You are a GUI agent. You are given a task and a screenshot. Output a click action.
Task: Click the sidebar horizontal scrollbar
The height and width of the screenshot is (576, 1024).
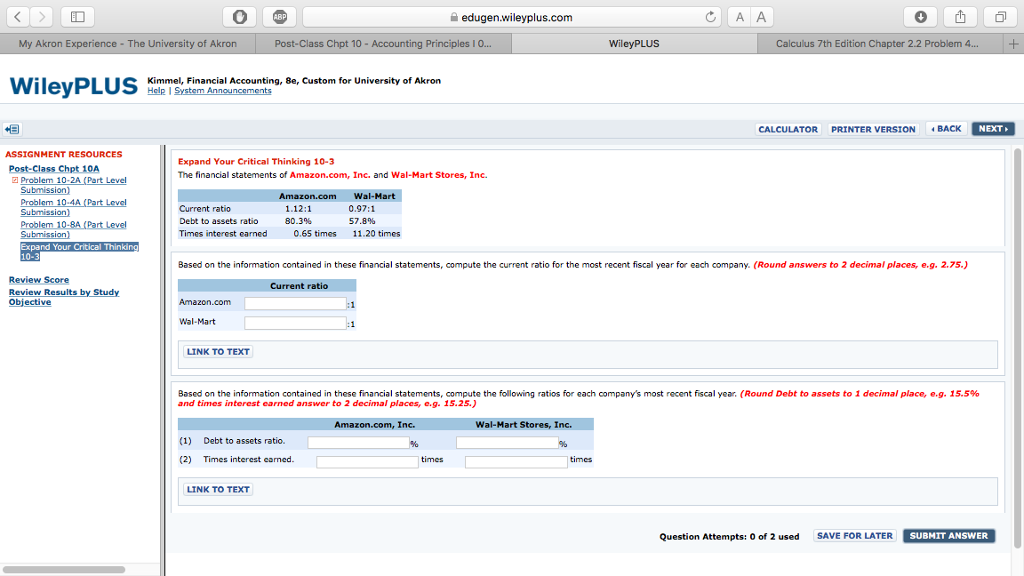coord(65,569)
